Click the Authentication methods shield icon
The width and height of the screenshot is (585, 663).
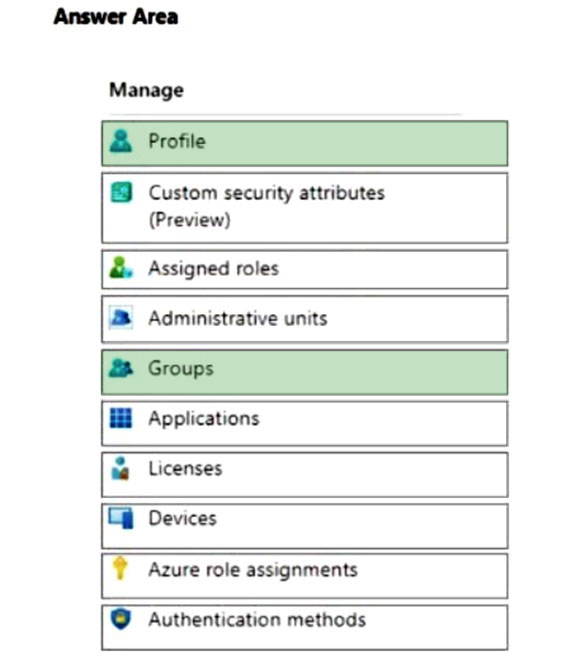(x=121, y=619)
